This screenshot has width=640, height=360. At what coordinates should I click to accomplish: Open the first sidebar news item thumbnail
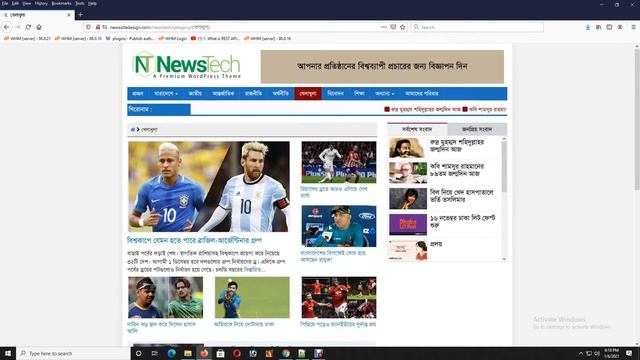pyautogui.click(x=408, y=148)
